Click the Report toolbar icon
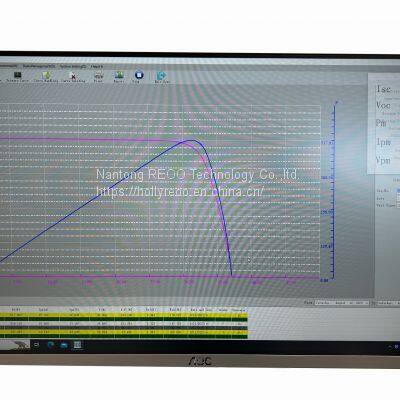 (119, 75)
